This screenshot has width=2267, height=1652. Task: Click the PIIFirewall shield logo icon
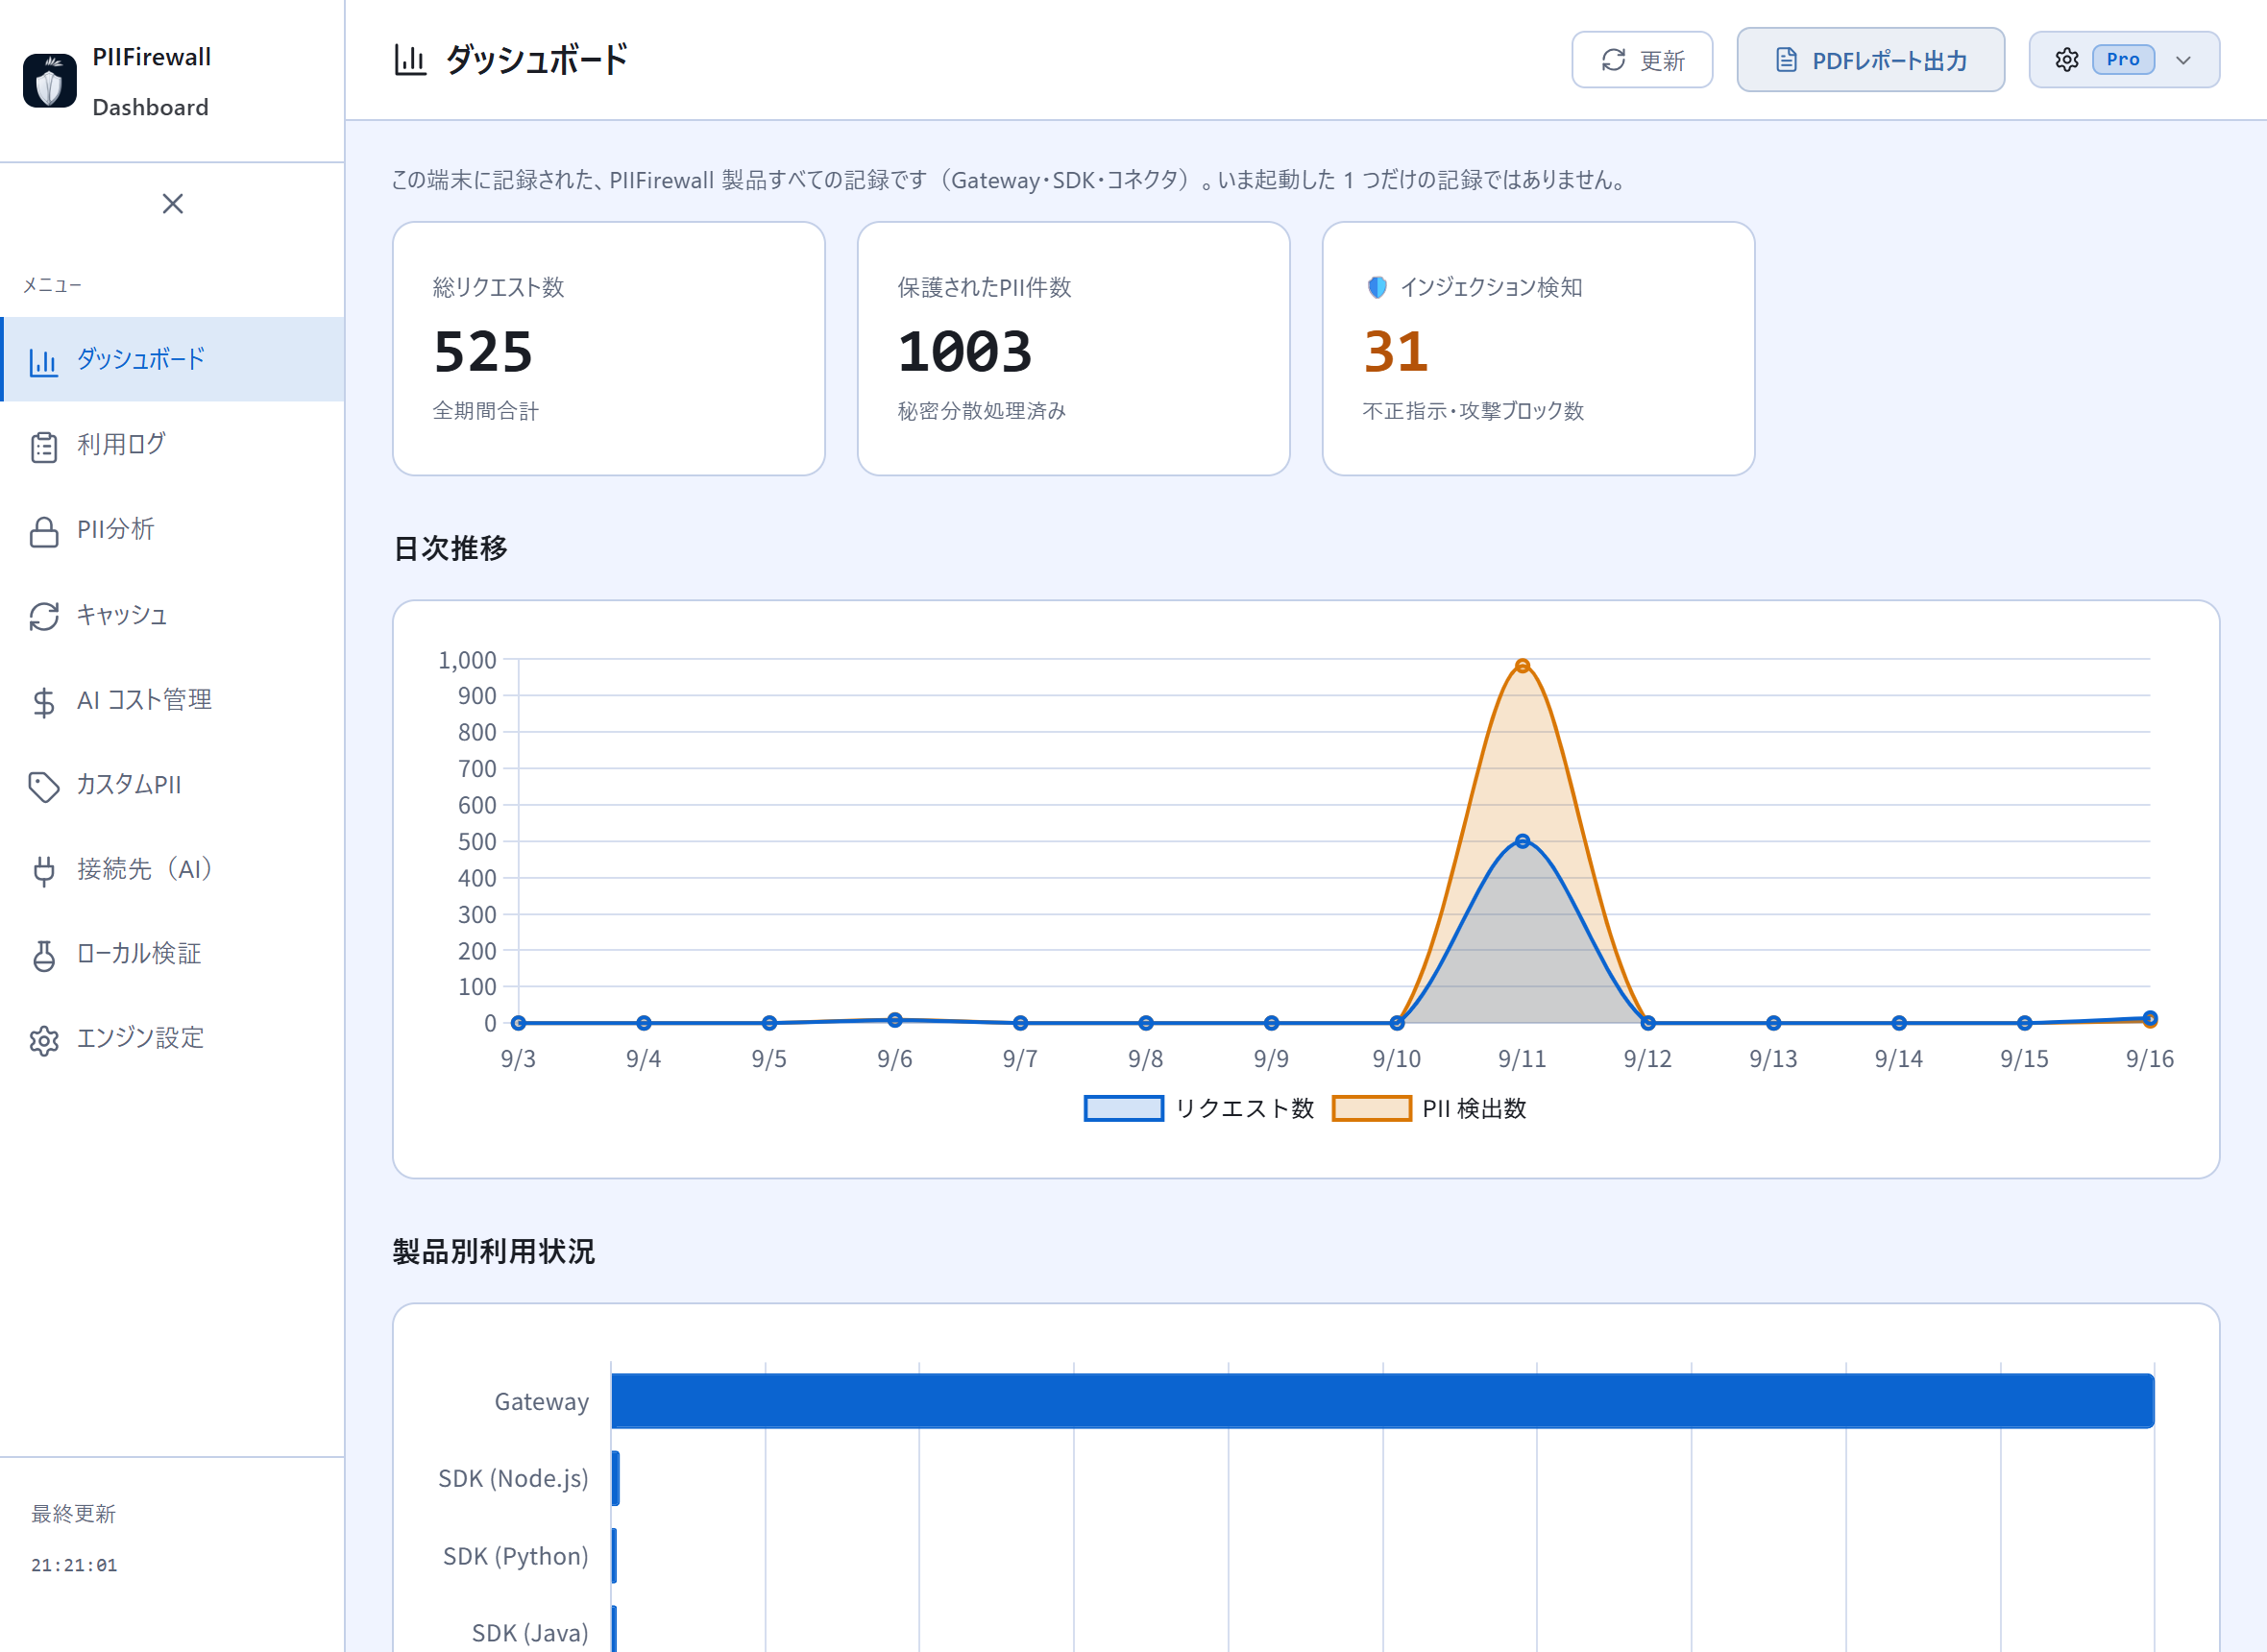[x=49, y=81]
